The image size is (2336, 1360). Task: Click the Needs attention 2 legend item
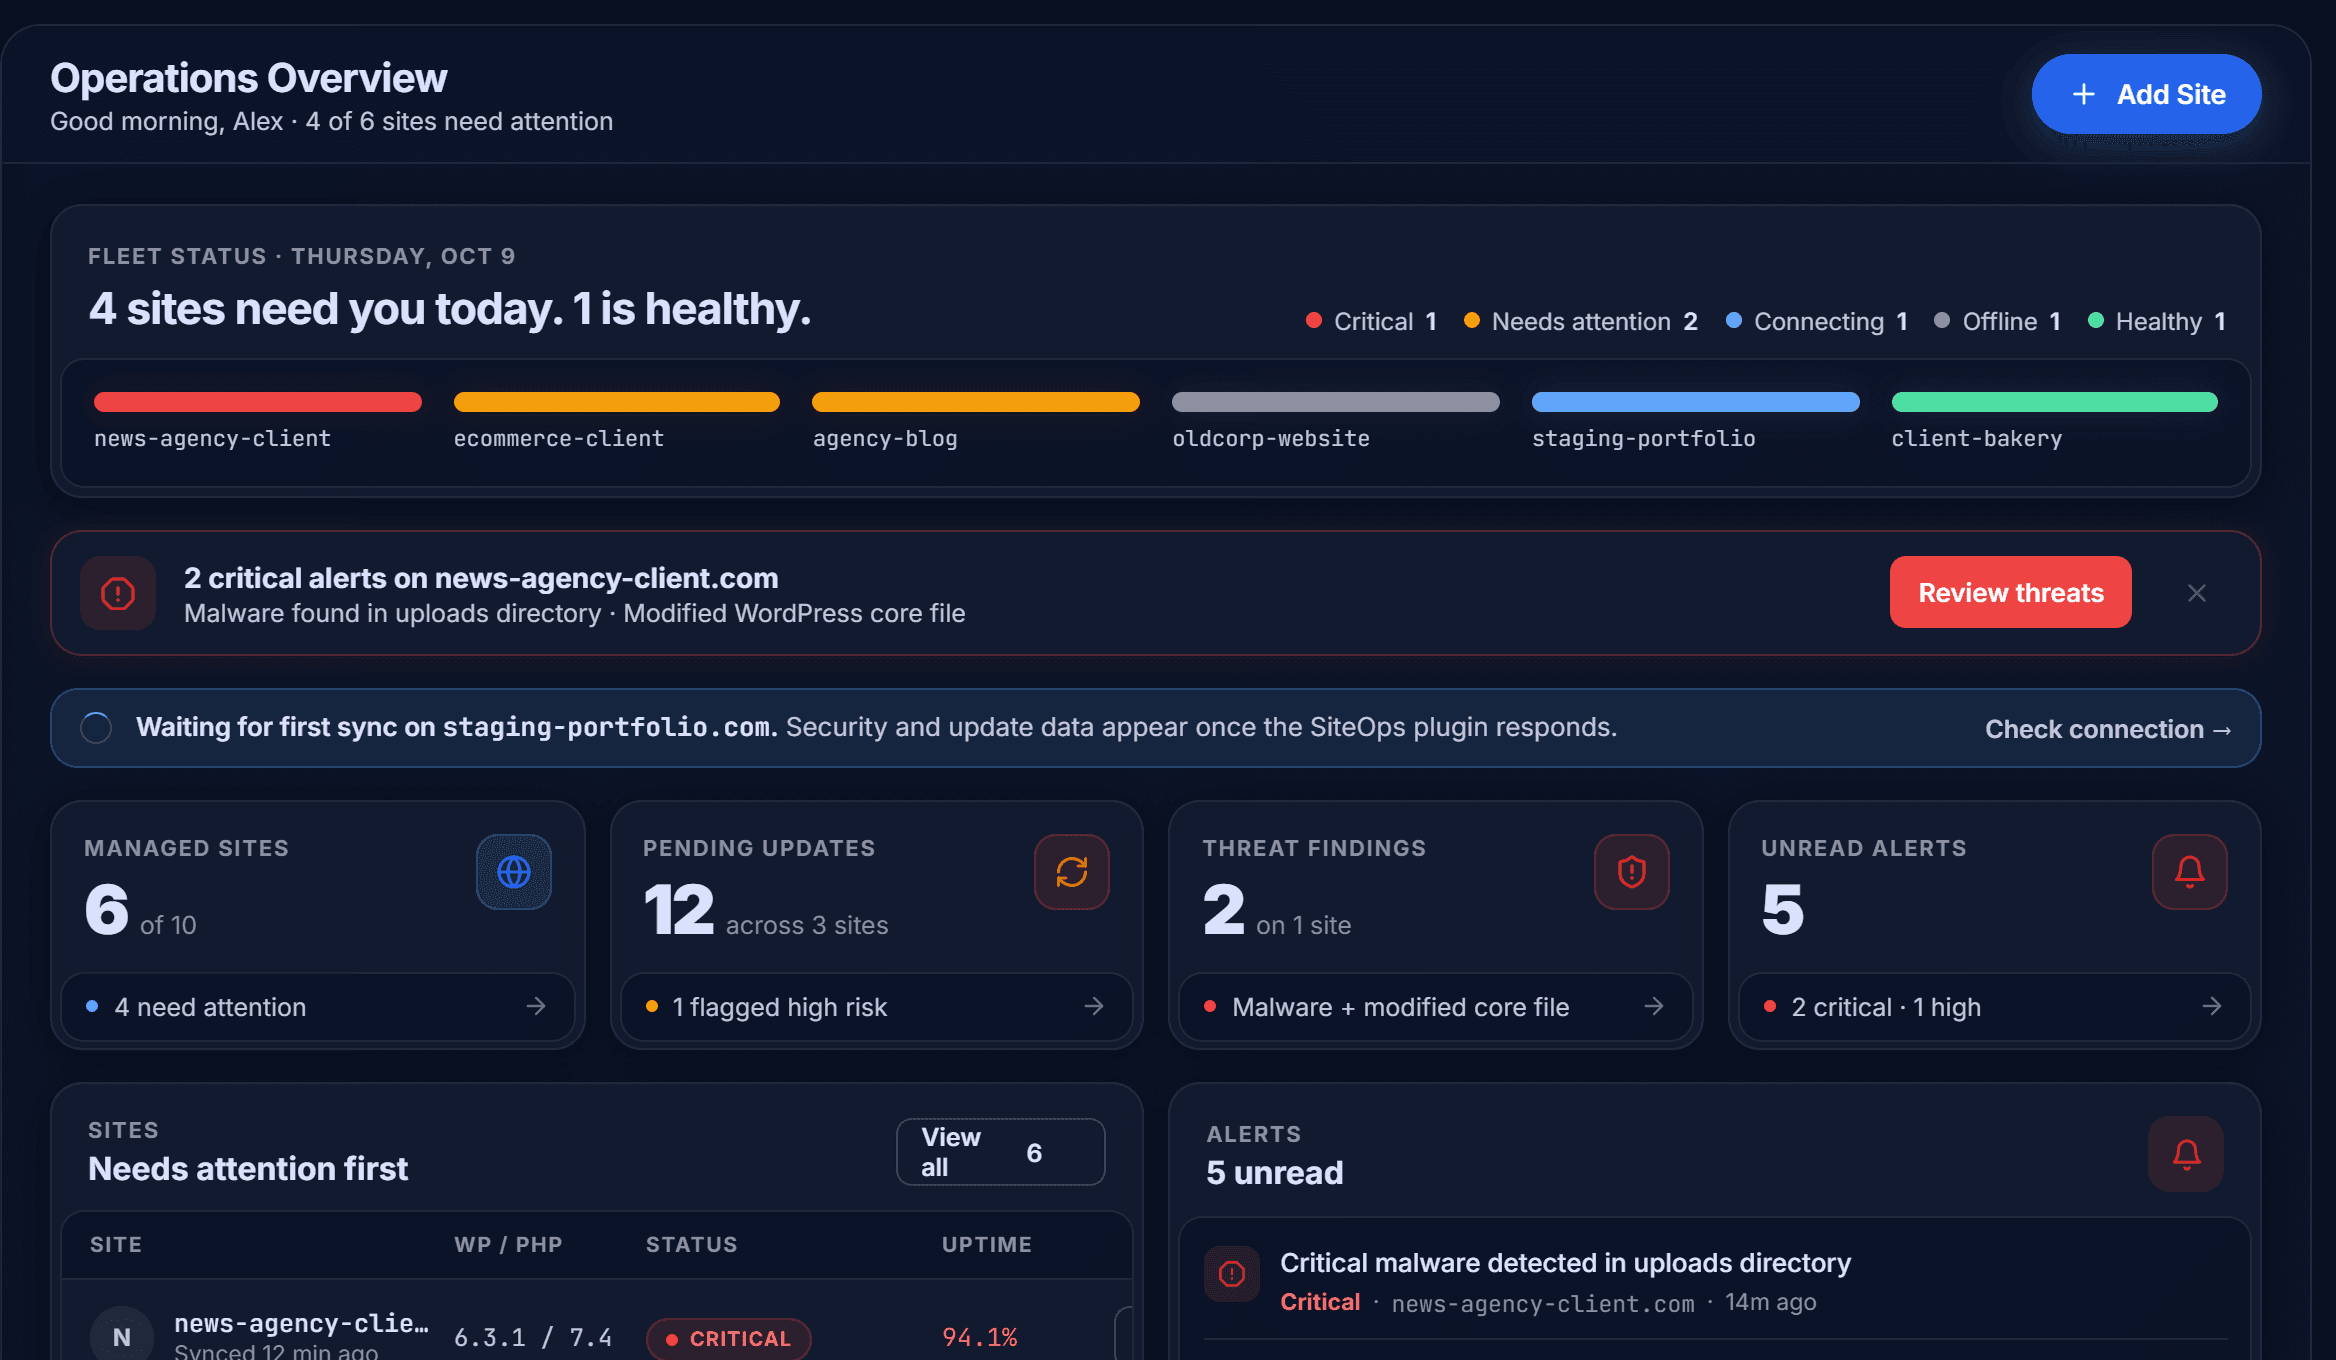(1581, 321)
